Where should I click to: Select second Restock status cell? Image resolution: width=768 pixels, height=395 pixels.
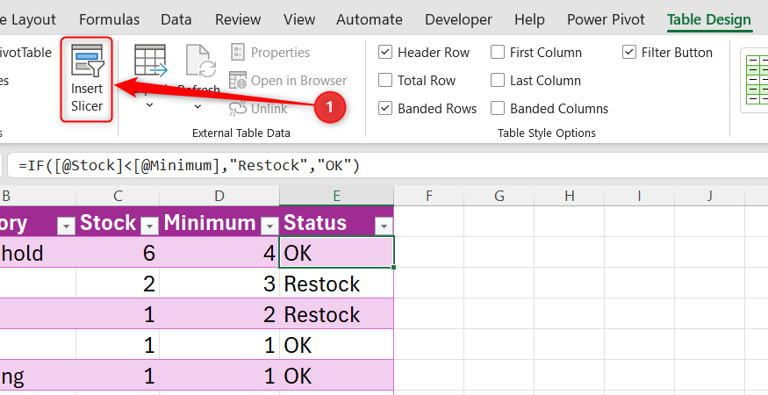coord(336,314)
